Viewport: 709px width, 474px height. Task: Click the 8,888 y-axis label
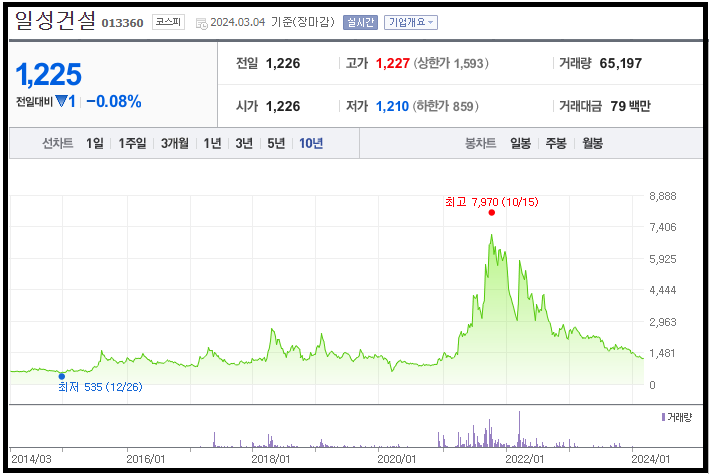click(x=663, y=196)
